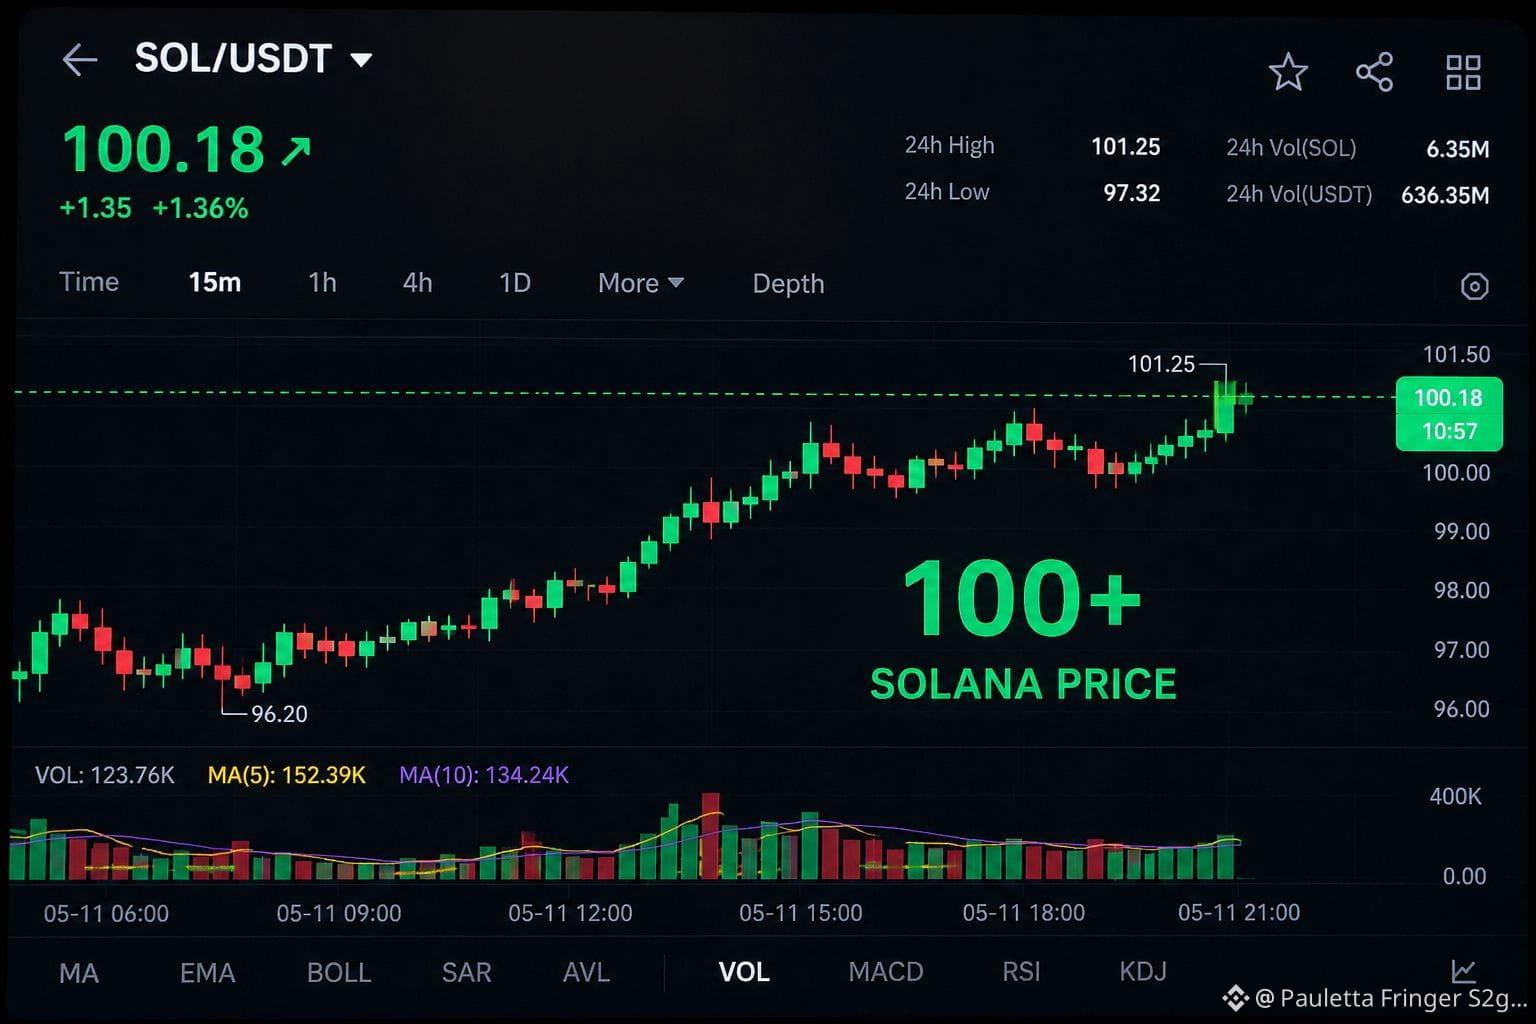1536x1024 pixels.
Task: Open the indicator chart icon at bottom right
Action: click(1463, 970)
